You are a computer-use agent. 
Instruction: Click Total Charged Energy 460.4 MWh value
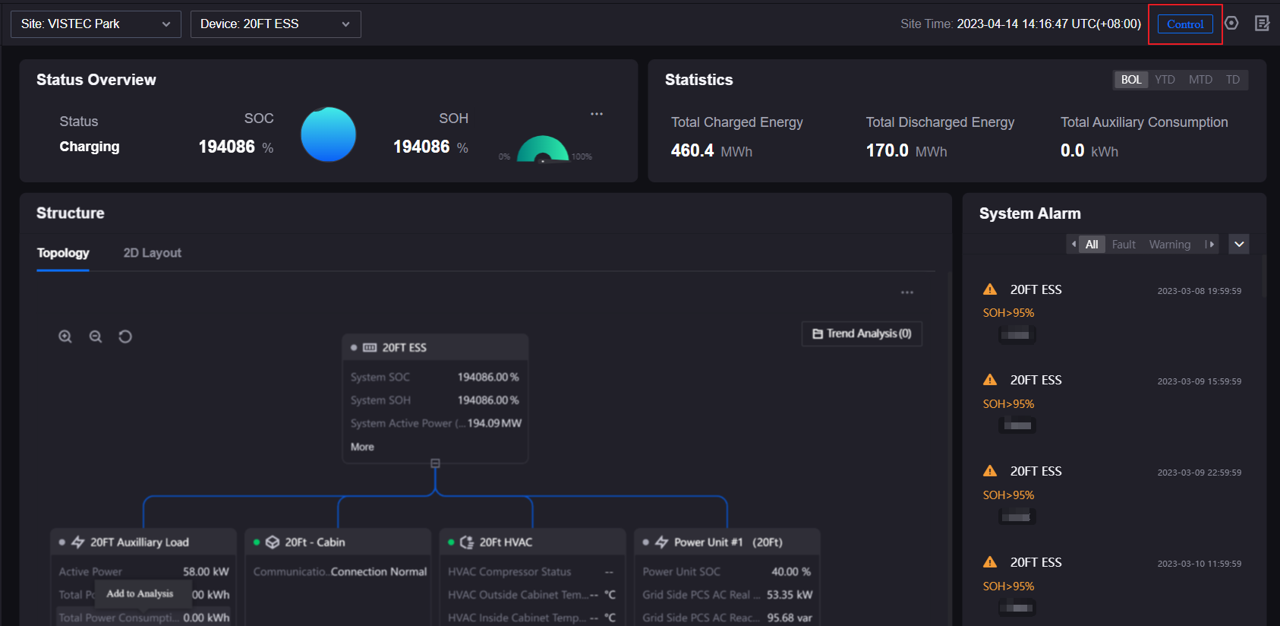point(711,151)
